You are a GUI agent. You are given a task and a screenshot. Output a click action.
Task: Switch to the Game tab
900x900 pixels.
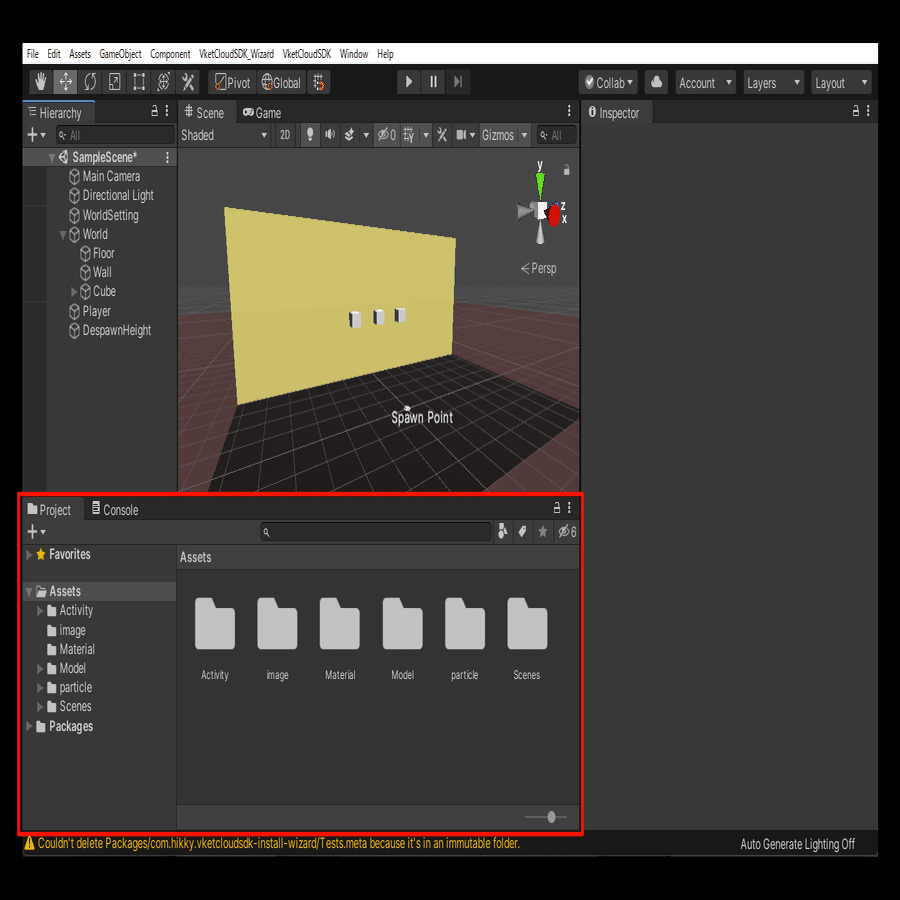pos(261,112)
